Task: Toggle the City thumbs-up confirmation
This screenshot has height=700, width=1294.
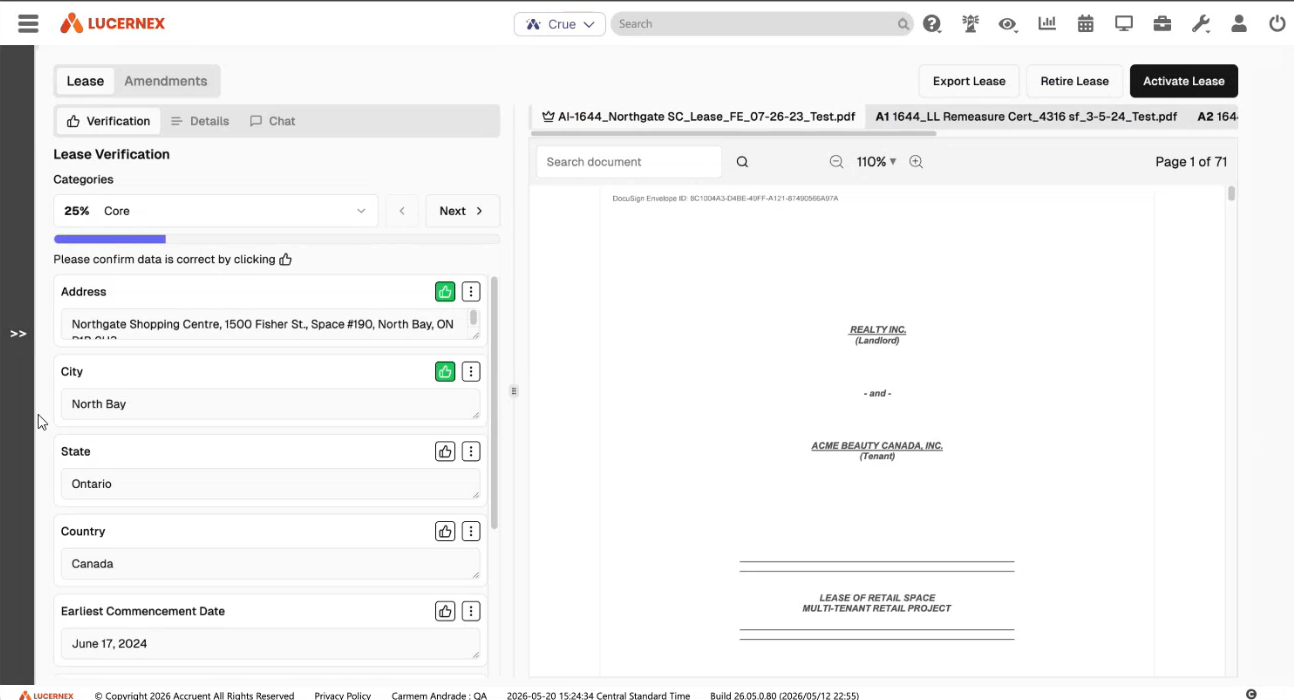Action: (445, 372)
